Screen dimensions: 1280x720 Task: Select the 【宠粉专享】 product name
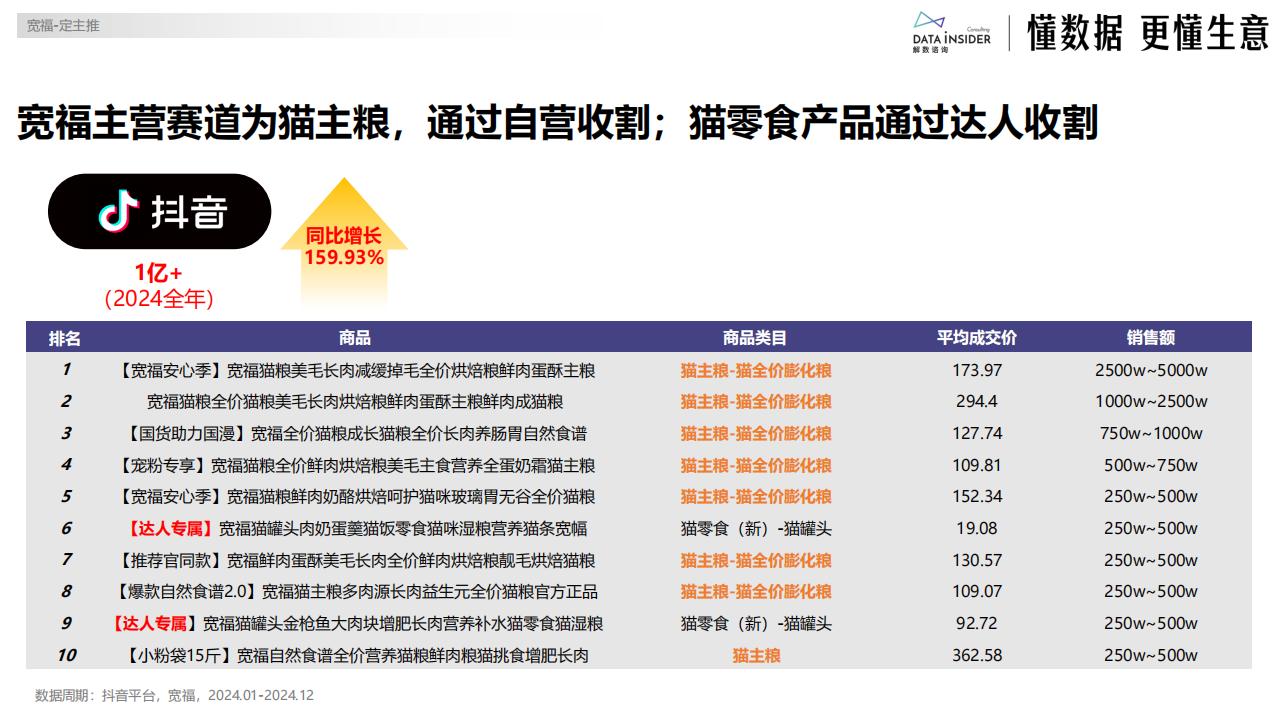pos(356,465)
